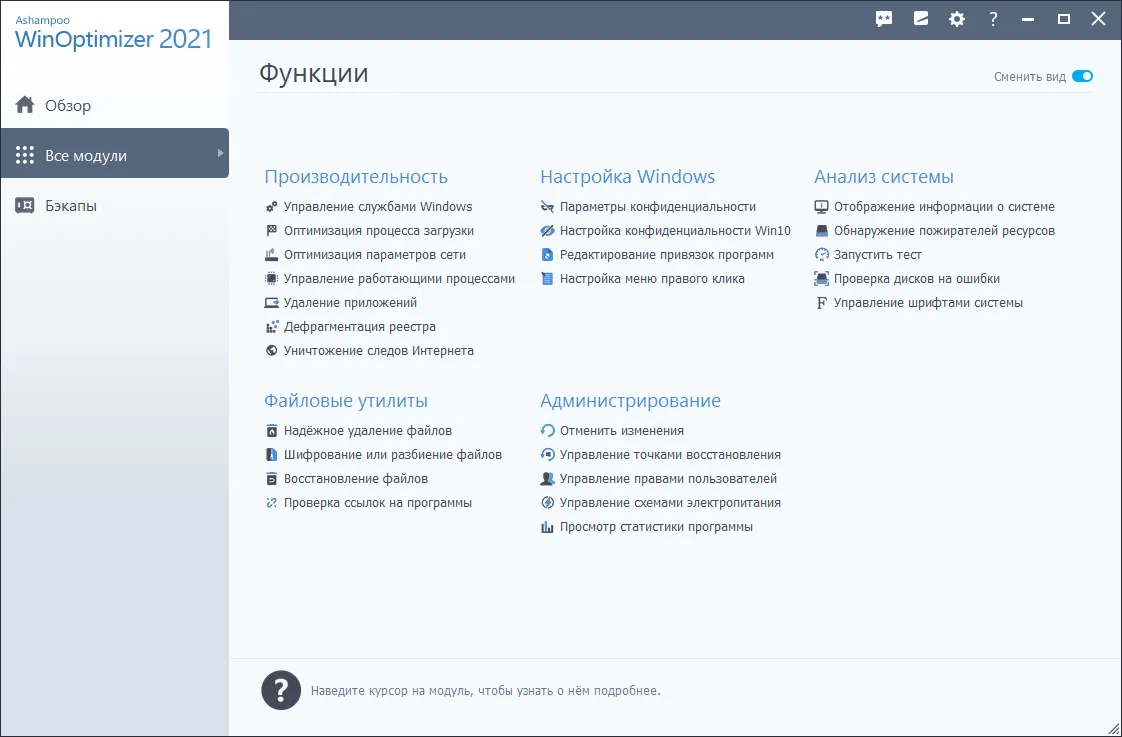Open feedback chat bubble in title bar

point(884,19)
